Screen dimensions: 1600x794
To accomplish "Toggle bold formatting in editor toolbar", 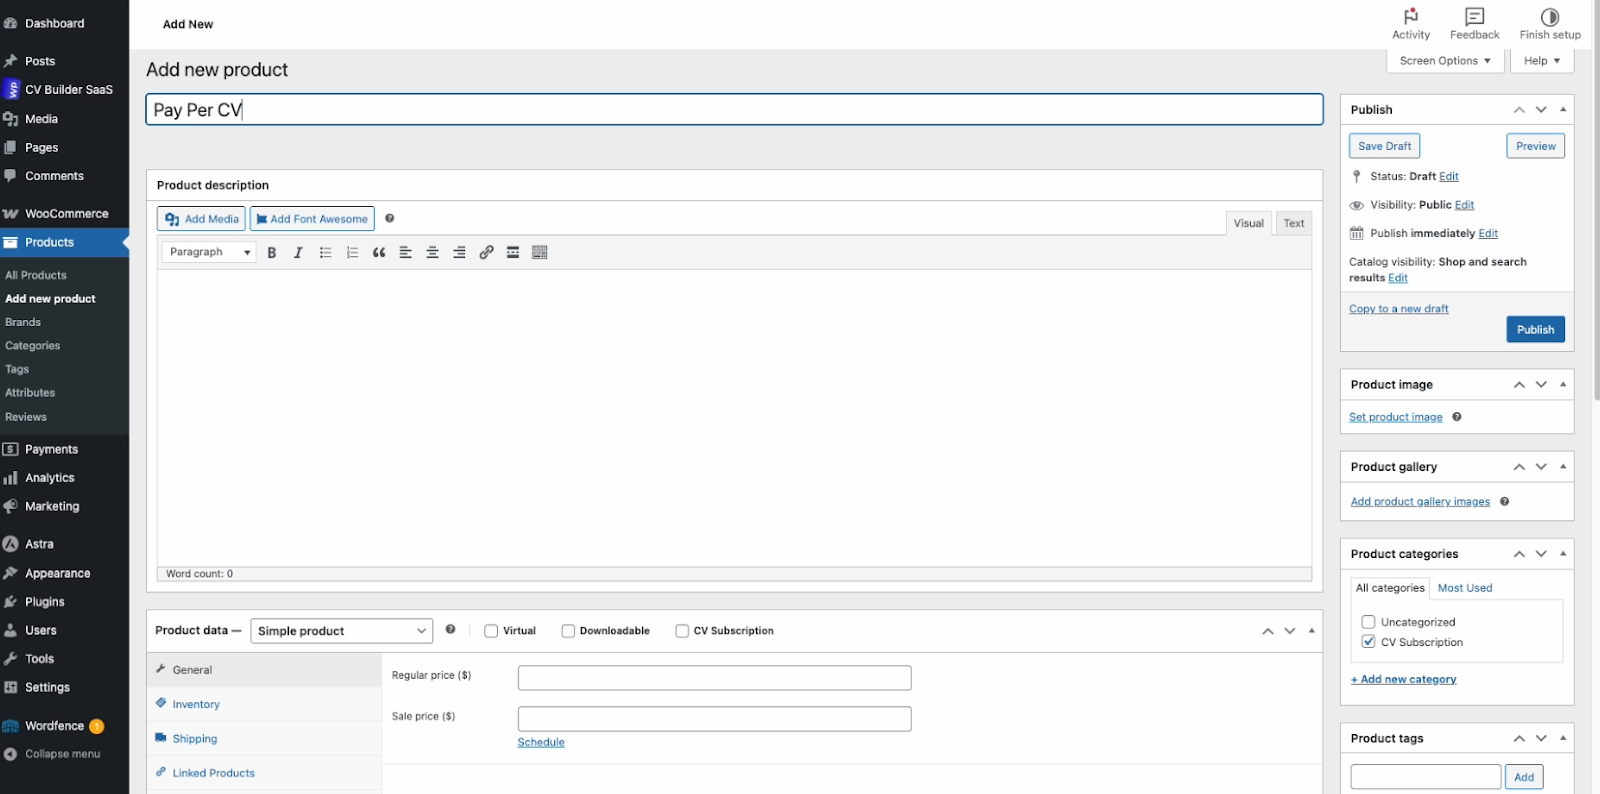I will tap(271, 253).
